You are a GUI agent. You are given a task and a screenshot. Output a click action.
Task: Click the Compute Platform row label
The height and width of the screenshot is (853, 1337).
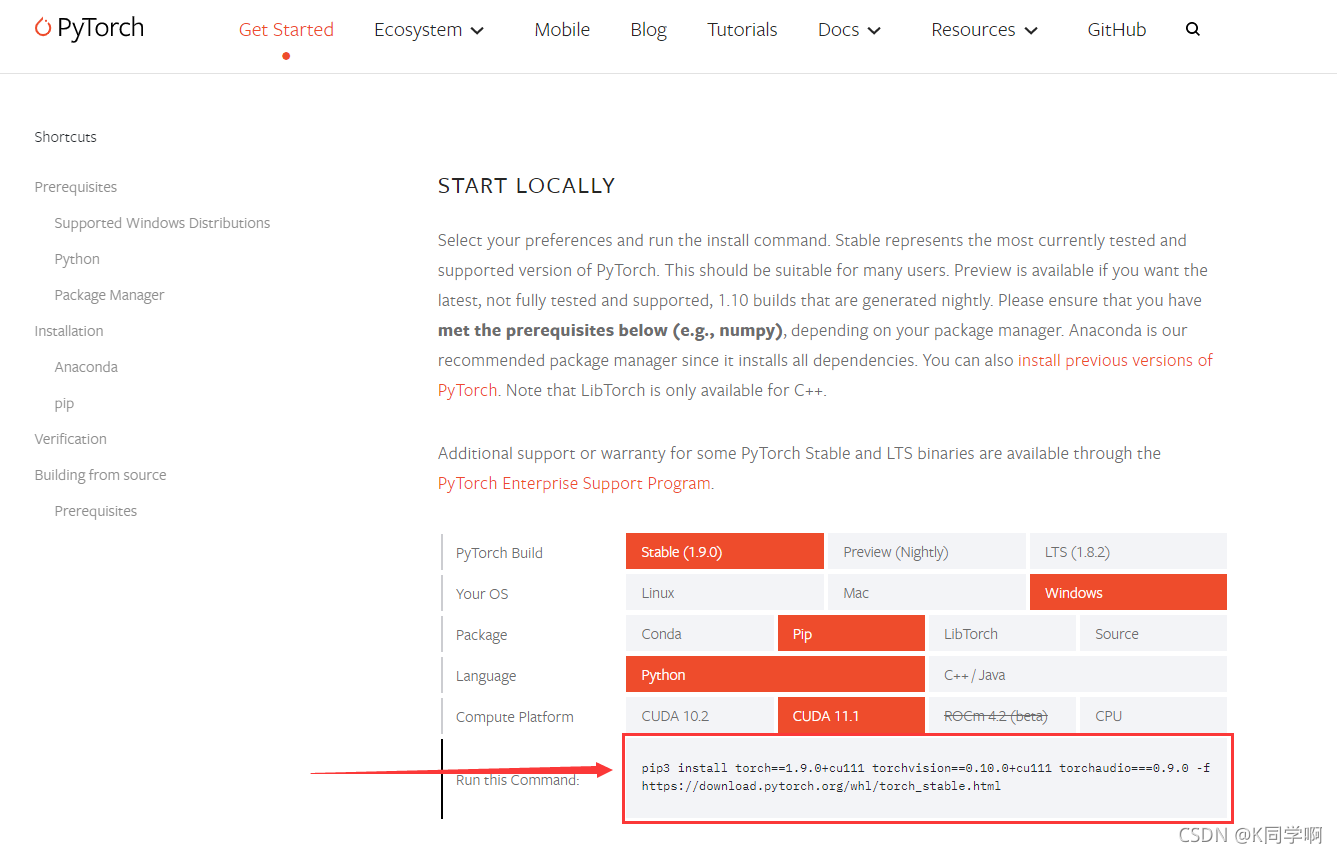pyautogui.click(x=515, y=717)
